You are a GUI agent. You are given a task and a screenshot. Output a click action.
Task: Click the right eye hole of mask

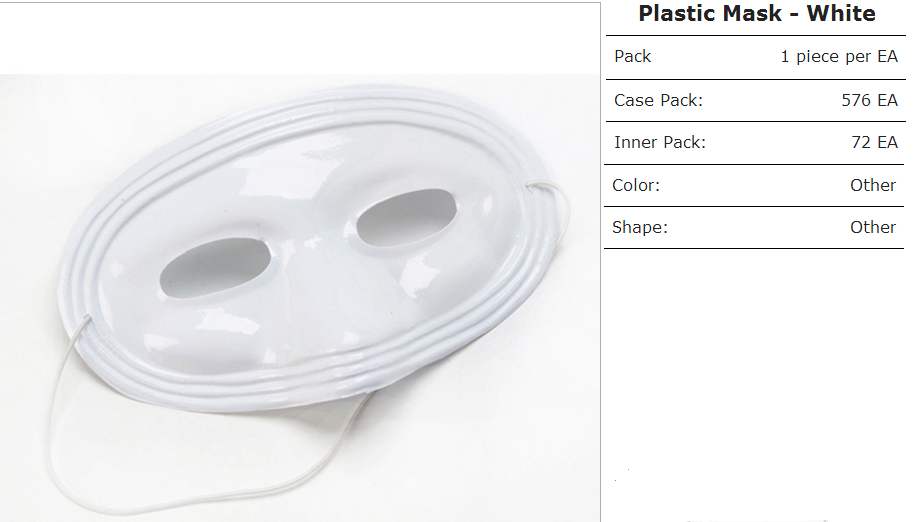pos(407,218)
